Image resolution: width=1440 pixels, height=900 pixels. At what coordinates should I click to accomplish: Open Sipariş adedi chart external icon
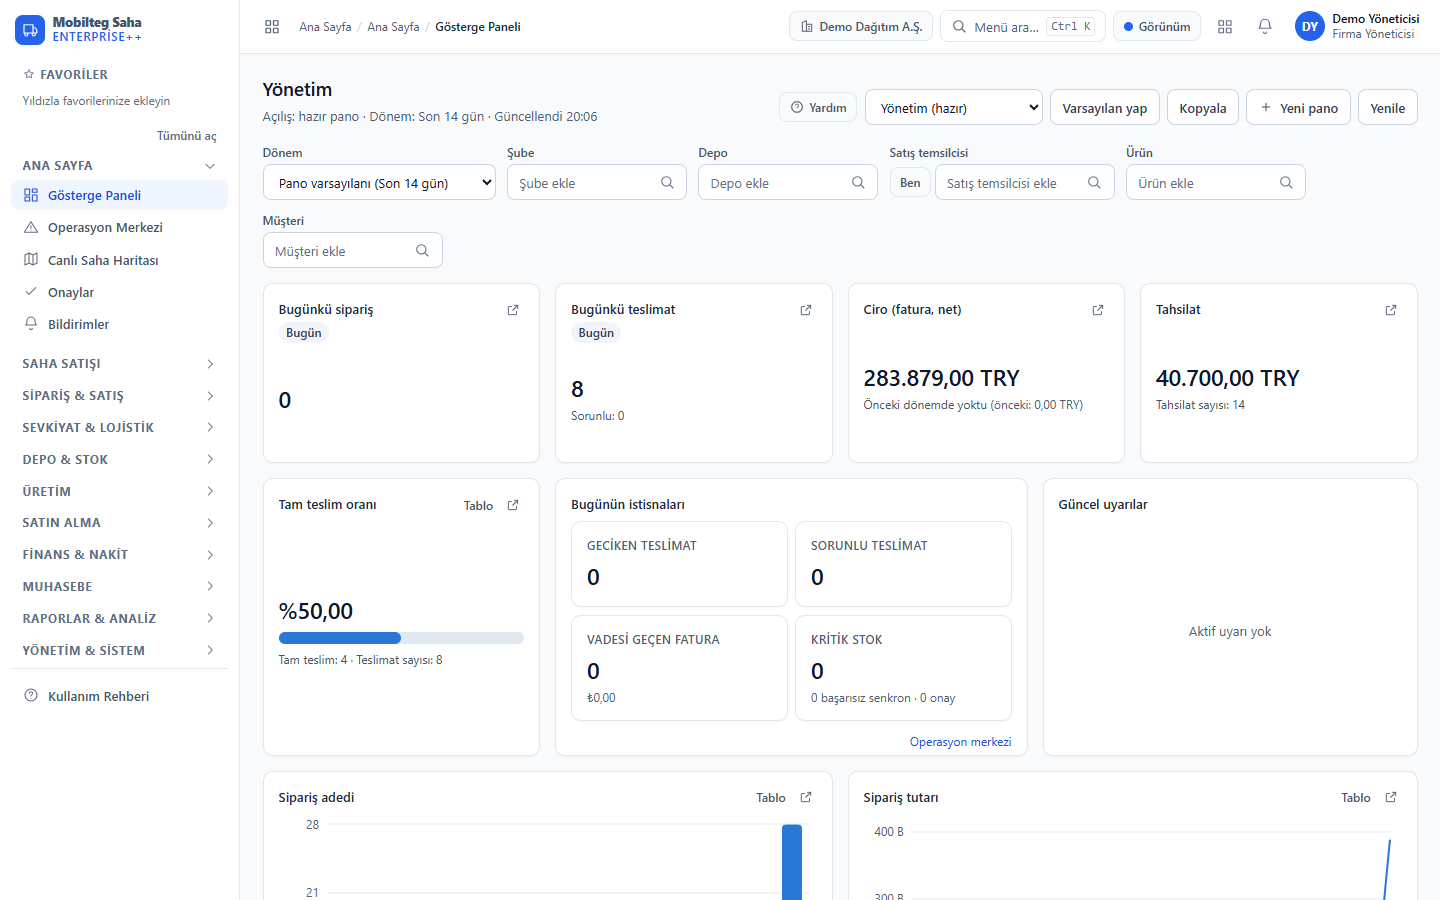[x=806, y=797]
